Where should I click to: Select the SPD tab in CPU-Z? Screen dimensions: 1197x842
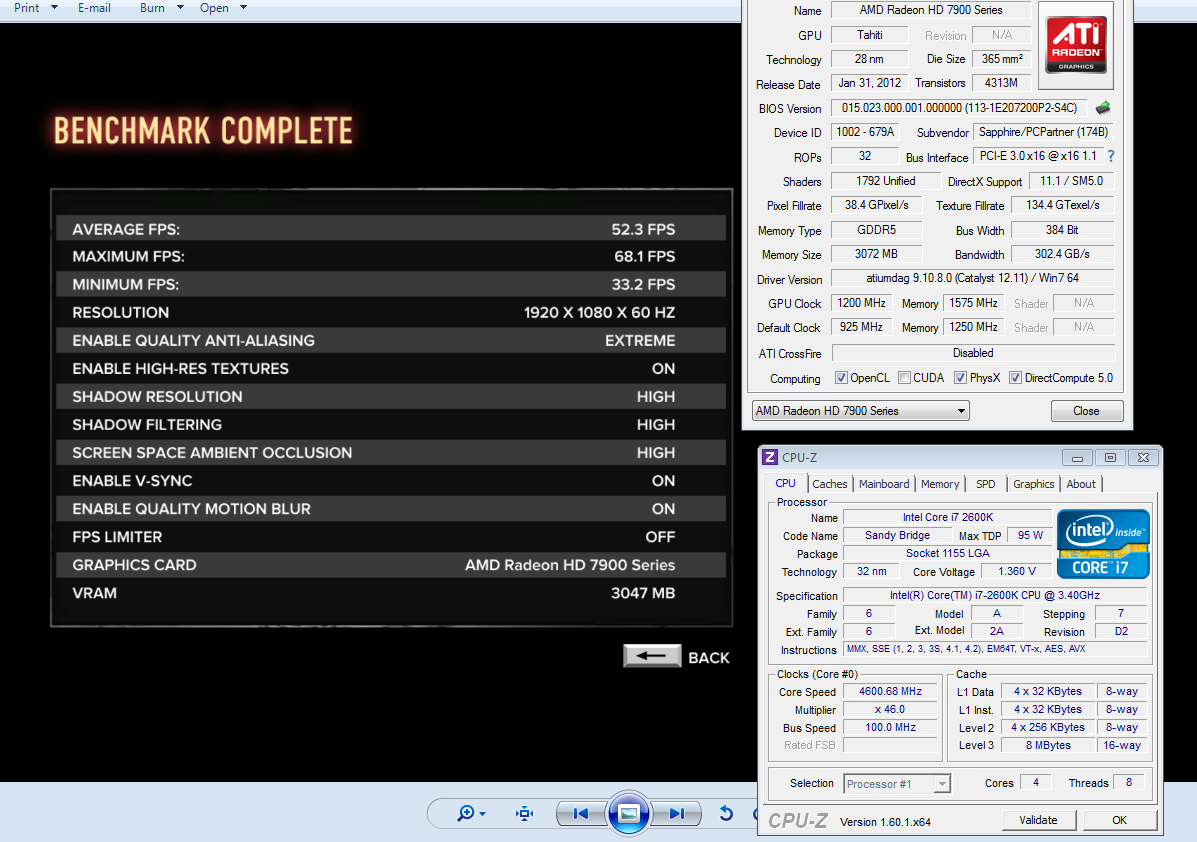pyautogui.click(x=986, y=484)
